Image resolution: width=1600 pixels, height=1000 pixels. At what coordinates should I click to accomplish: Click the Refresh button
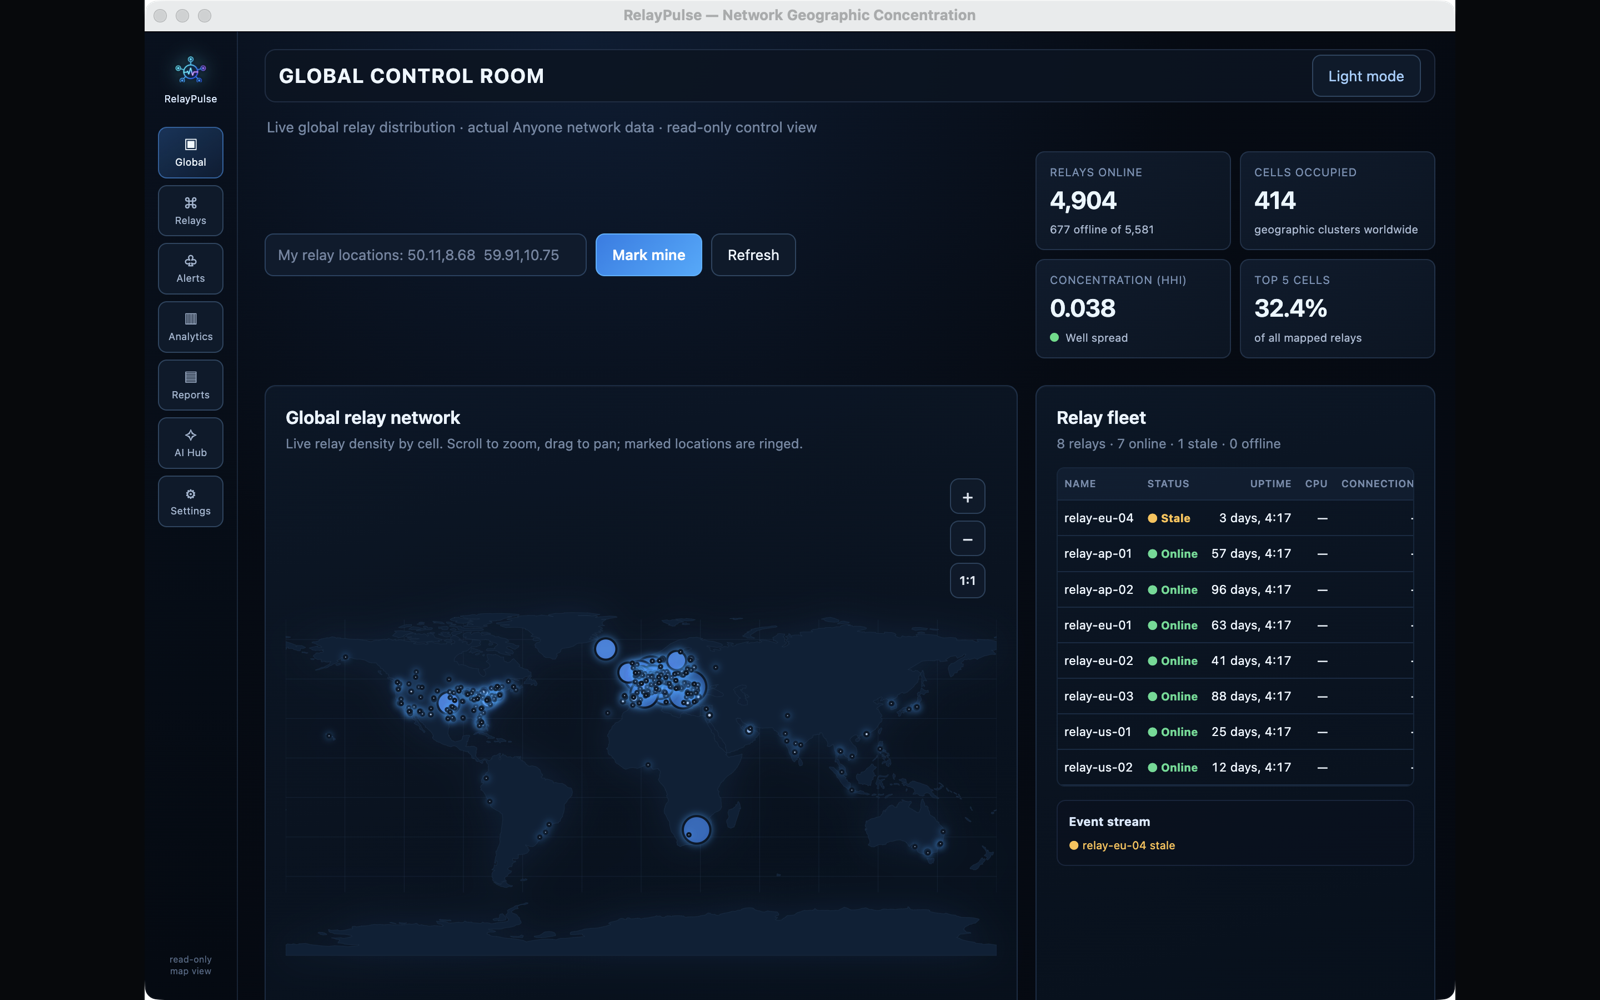click(753, 255)
